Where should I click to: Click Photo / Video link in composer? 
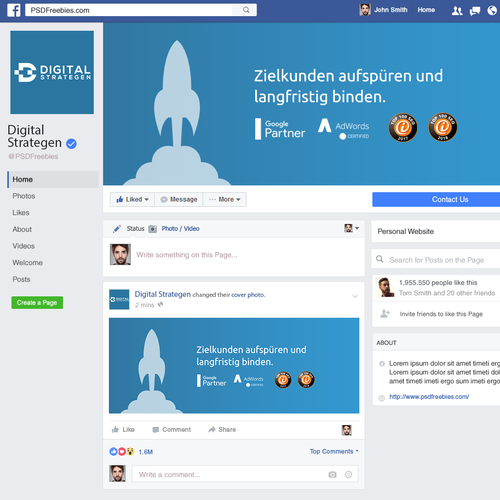[180, 229]
